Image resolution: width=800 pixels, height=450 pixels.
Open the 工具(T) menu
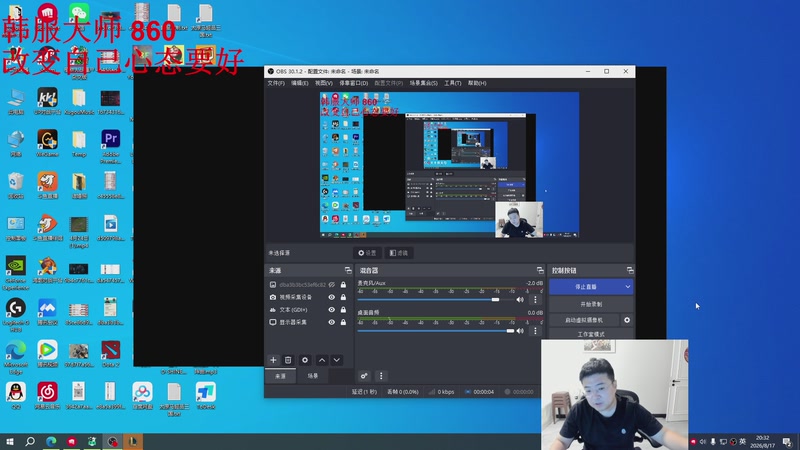(x=453, y=83)
